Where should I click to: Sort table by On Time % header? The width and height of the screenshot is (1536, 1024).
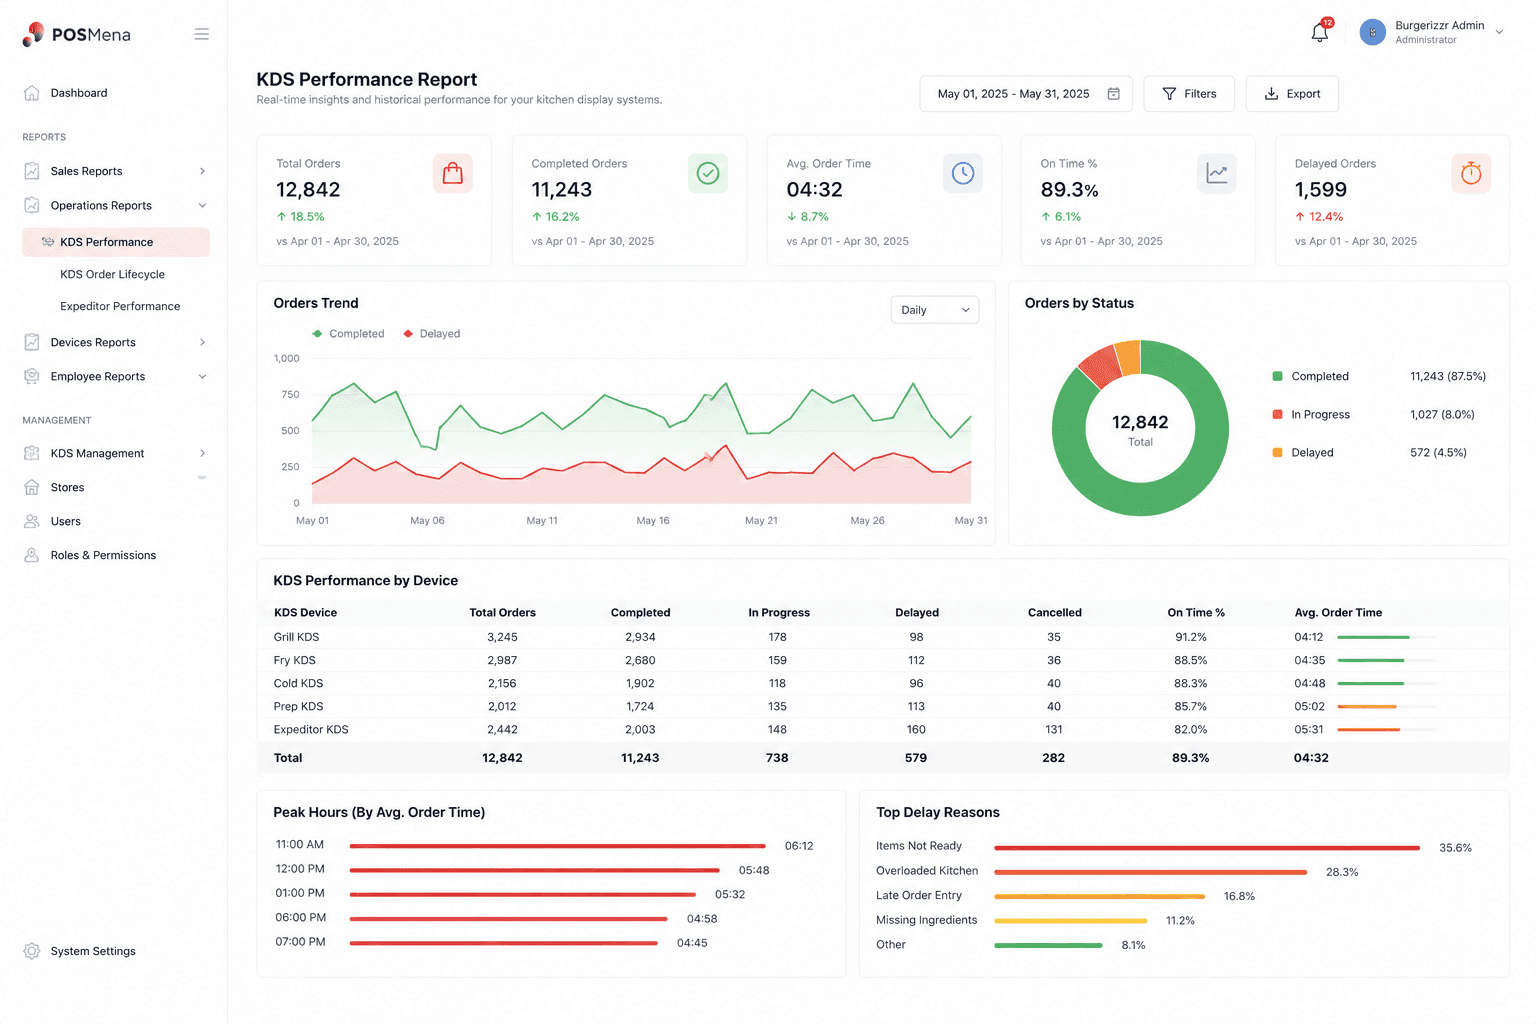[x=1196, y=613]
